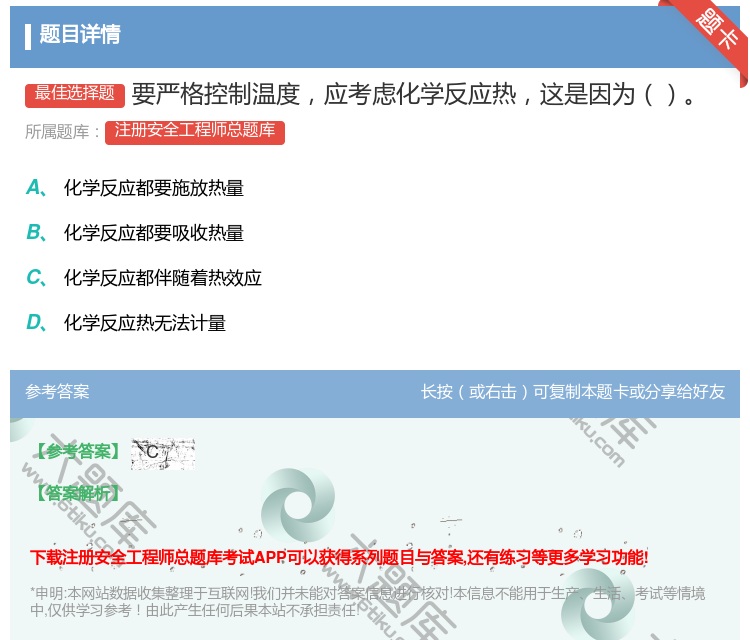Viewport: 750px width, 640px height.
Task: Click the letter B option marker
Action: coord(36,232)
